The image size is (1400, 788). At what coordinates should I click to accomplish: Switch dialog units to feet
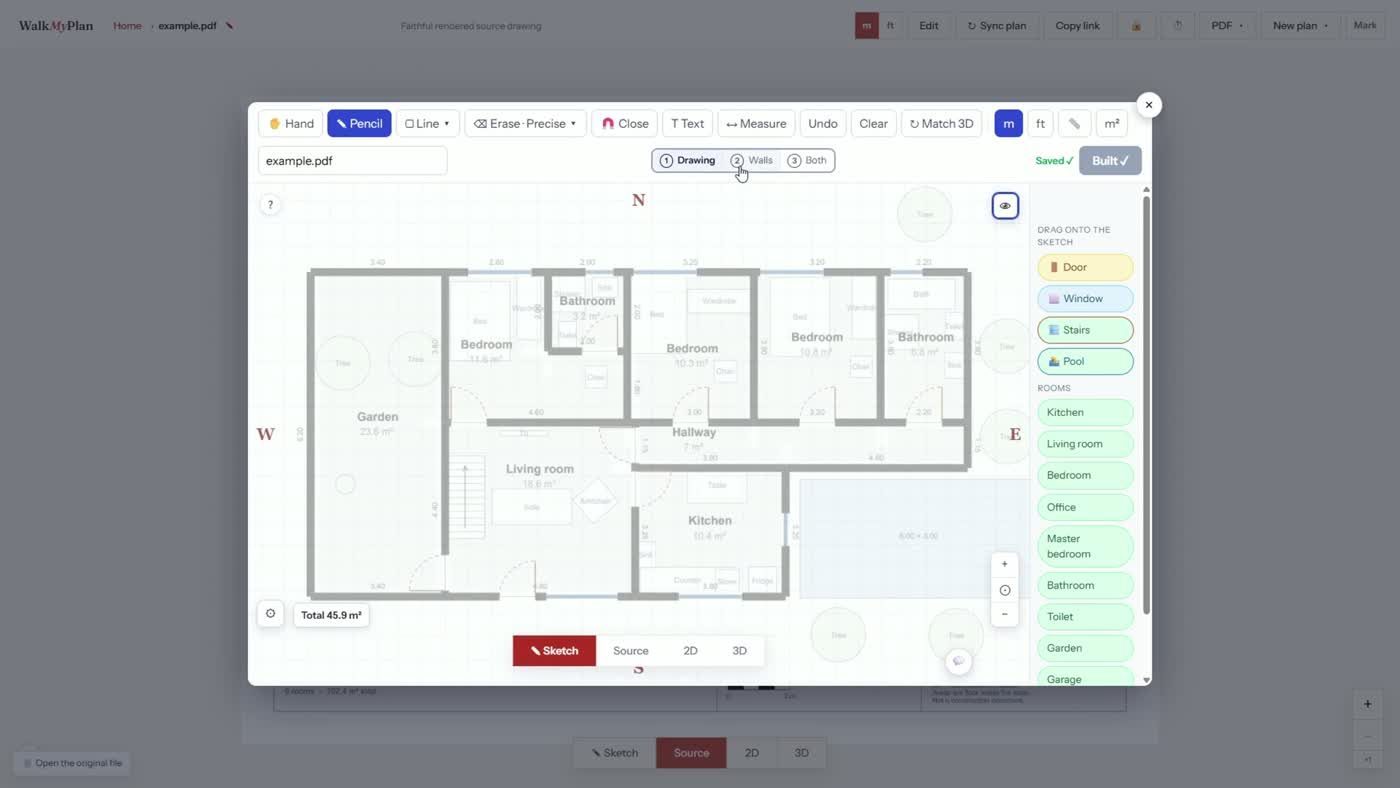tap(1040, 124)
